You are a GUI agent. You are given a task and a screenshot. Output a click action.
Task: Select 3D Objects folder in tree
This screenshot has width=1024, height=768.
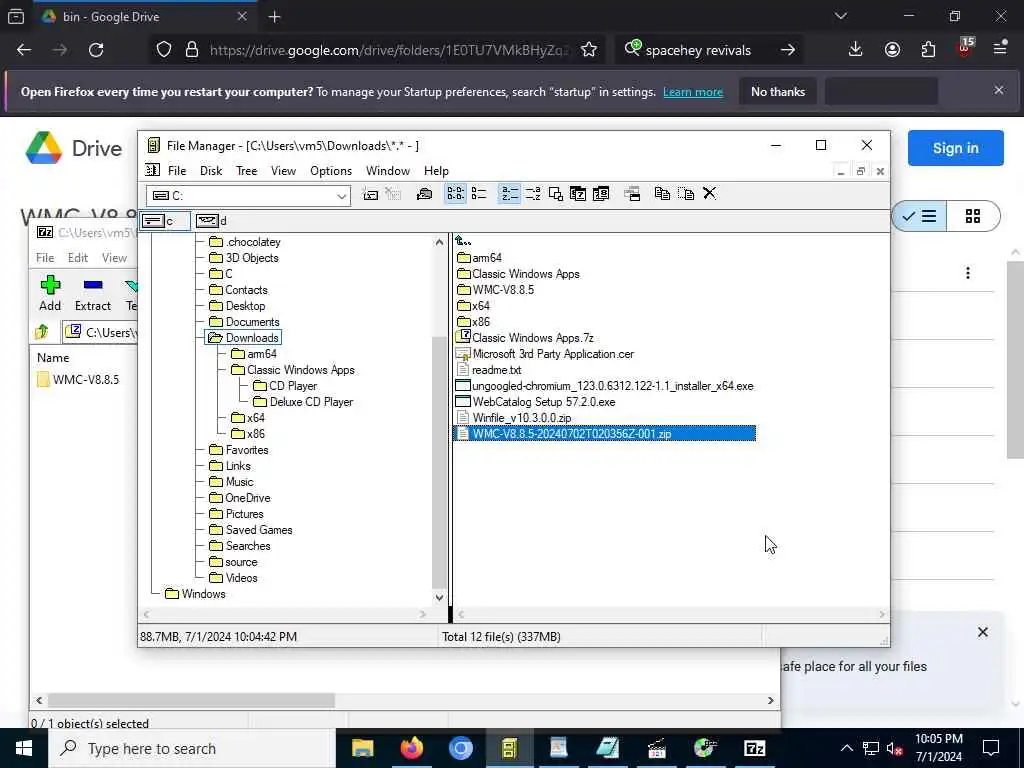(x=244, y=258)
